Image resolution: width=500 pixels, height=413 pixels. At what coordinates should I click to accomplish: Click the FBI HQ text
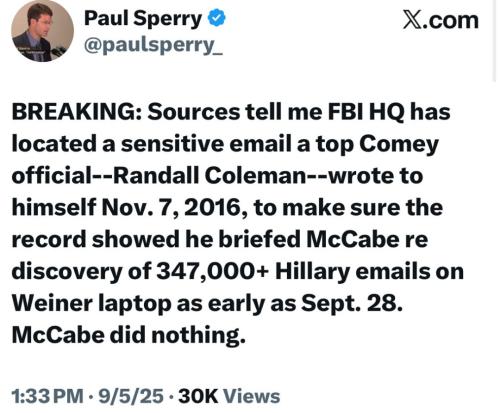(x=366, y=112)
